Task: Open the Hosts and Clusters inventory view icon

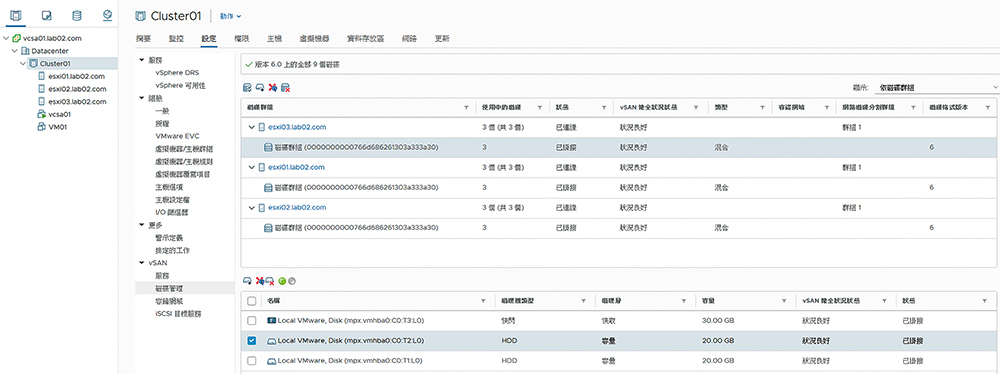Action: click(17, 15)
